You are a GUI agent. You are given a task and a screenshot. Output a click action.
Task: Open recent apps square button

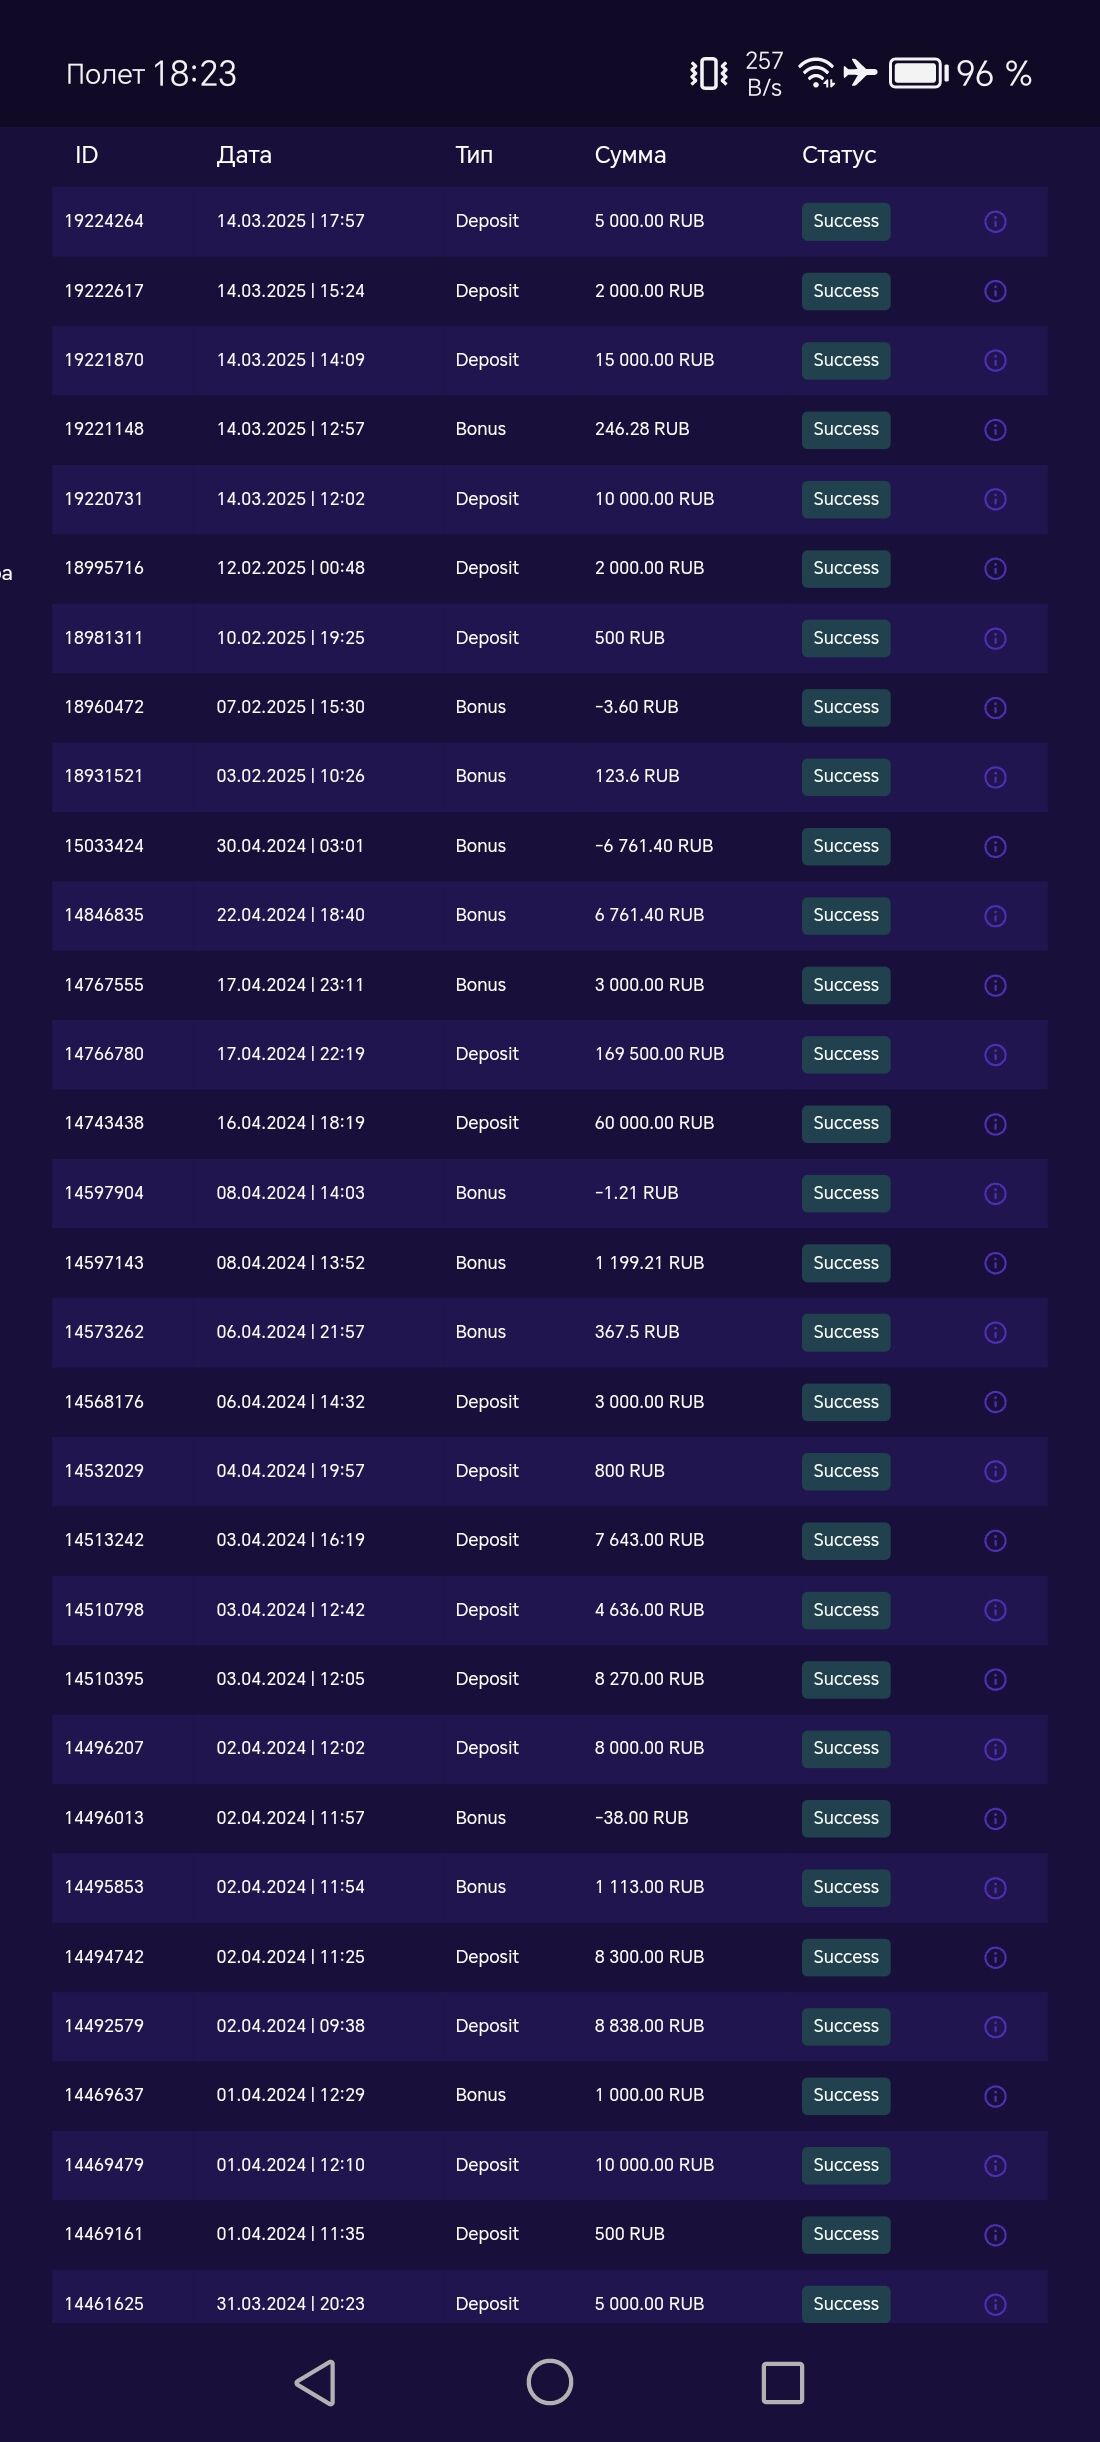coord(782,2382)
